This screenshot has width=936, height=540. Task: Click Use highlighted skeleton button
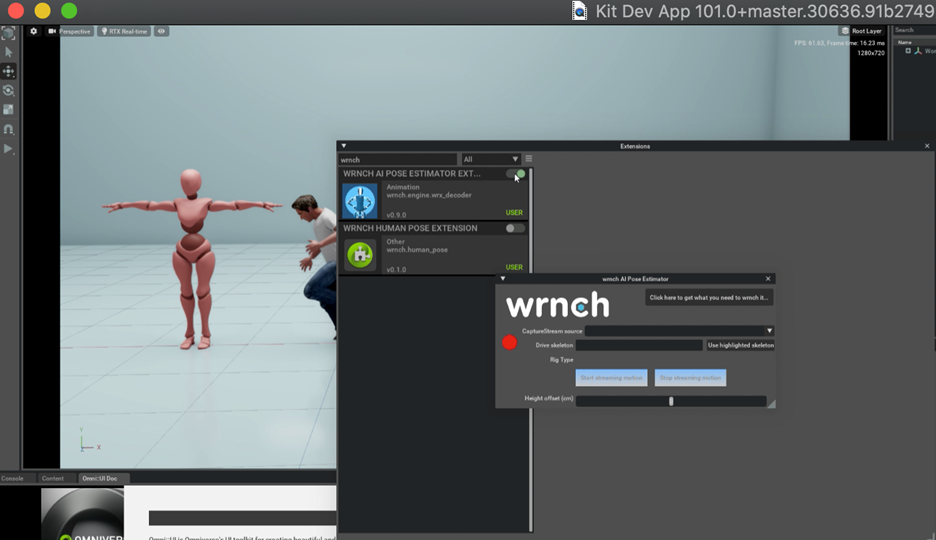741,345
